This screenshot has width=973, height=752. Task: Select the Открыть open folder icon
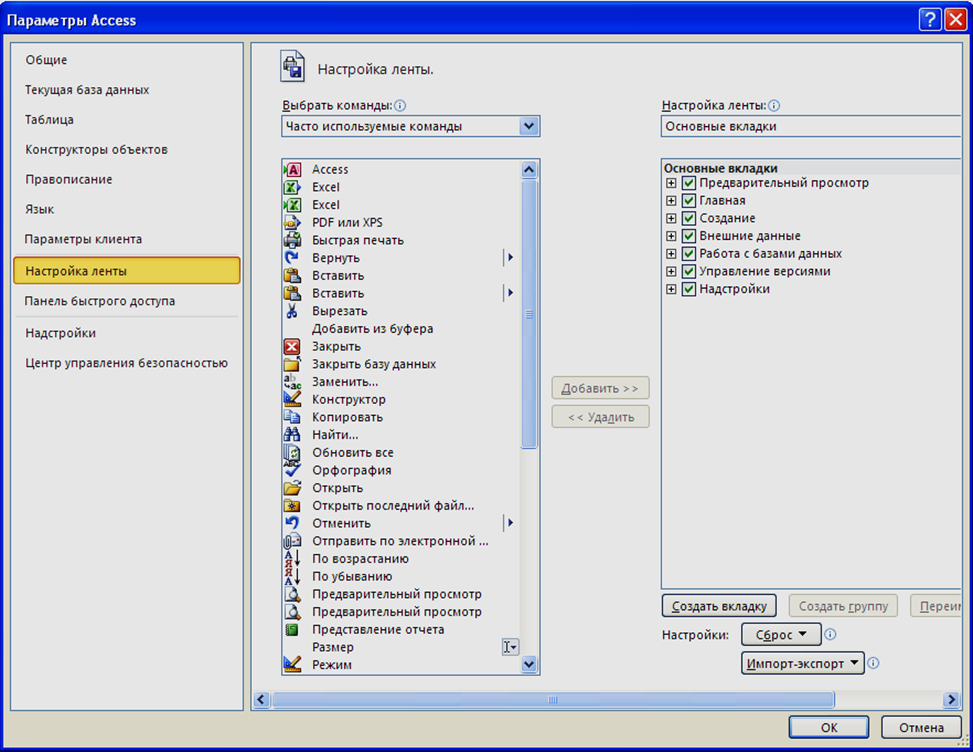click(292, 488)
